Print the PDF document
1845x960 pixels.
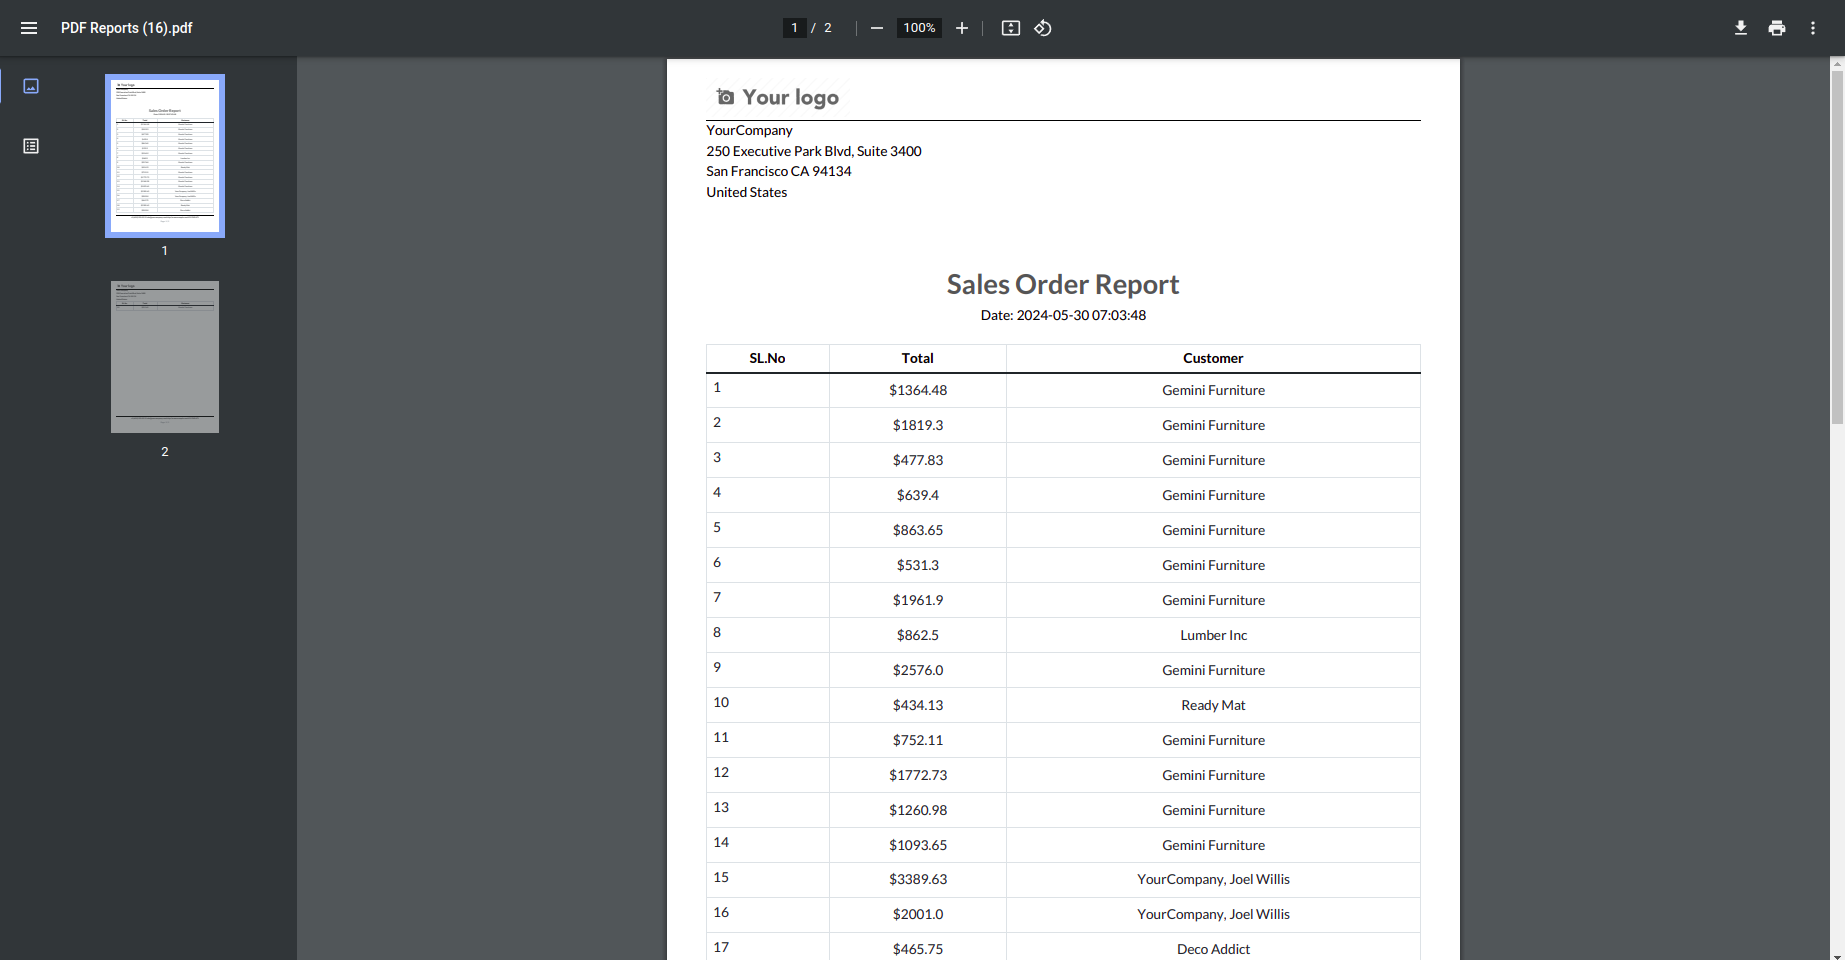[x=1777, y=28]
